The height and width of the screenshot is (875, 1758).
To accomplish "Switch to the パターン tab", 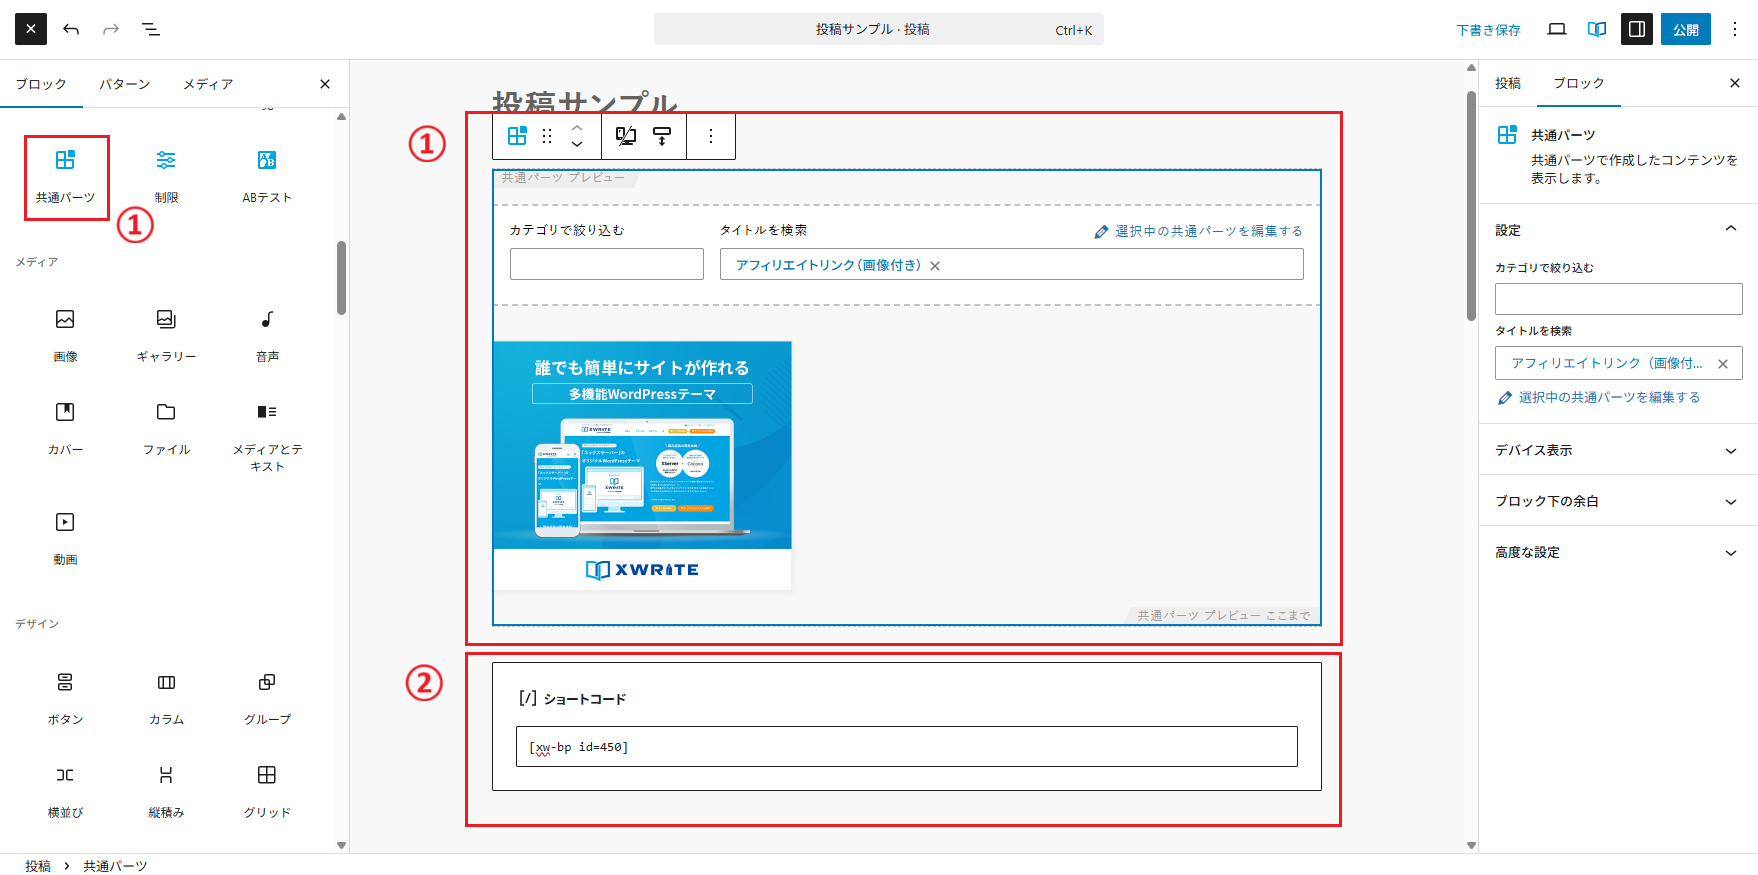I will point(125,84).
